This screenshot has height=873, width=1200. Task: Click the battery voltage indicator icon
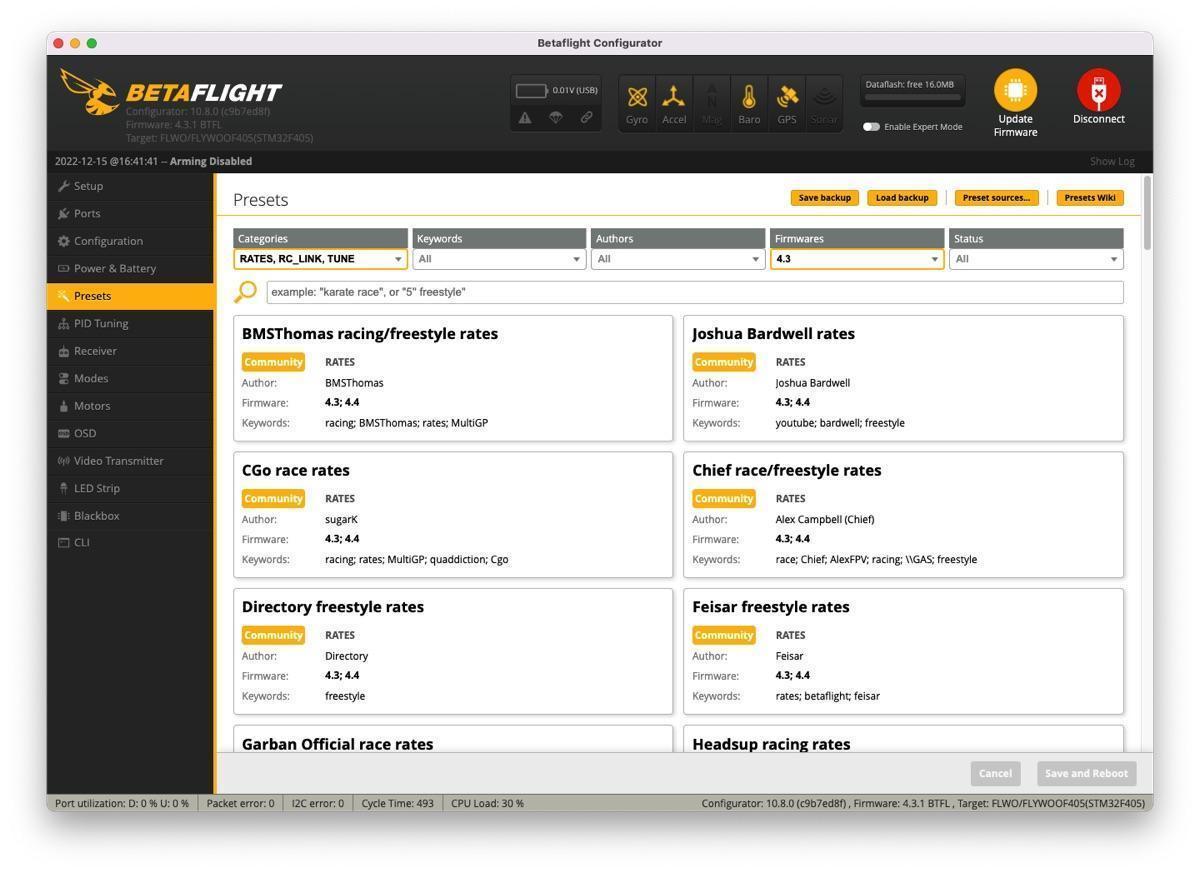[x=532, y=91]
